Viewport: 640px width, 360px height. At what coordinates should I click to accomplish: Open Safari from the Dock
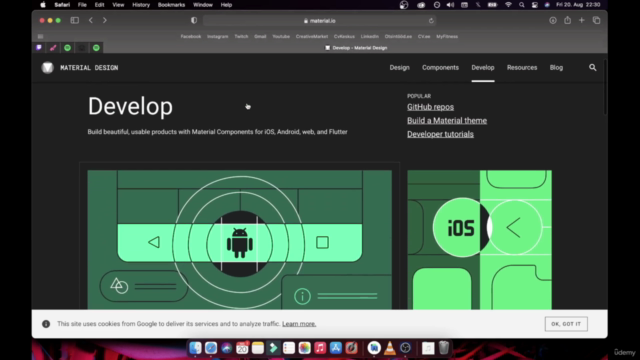[211, 348]
